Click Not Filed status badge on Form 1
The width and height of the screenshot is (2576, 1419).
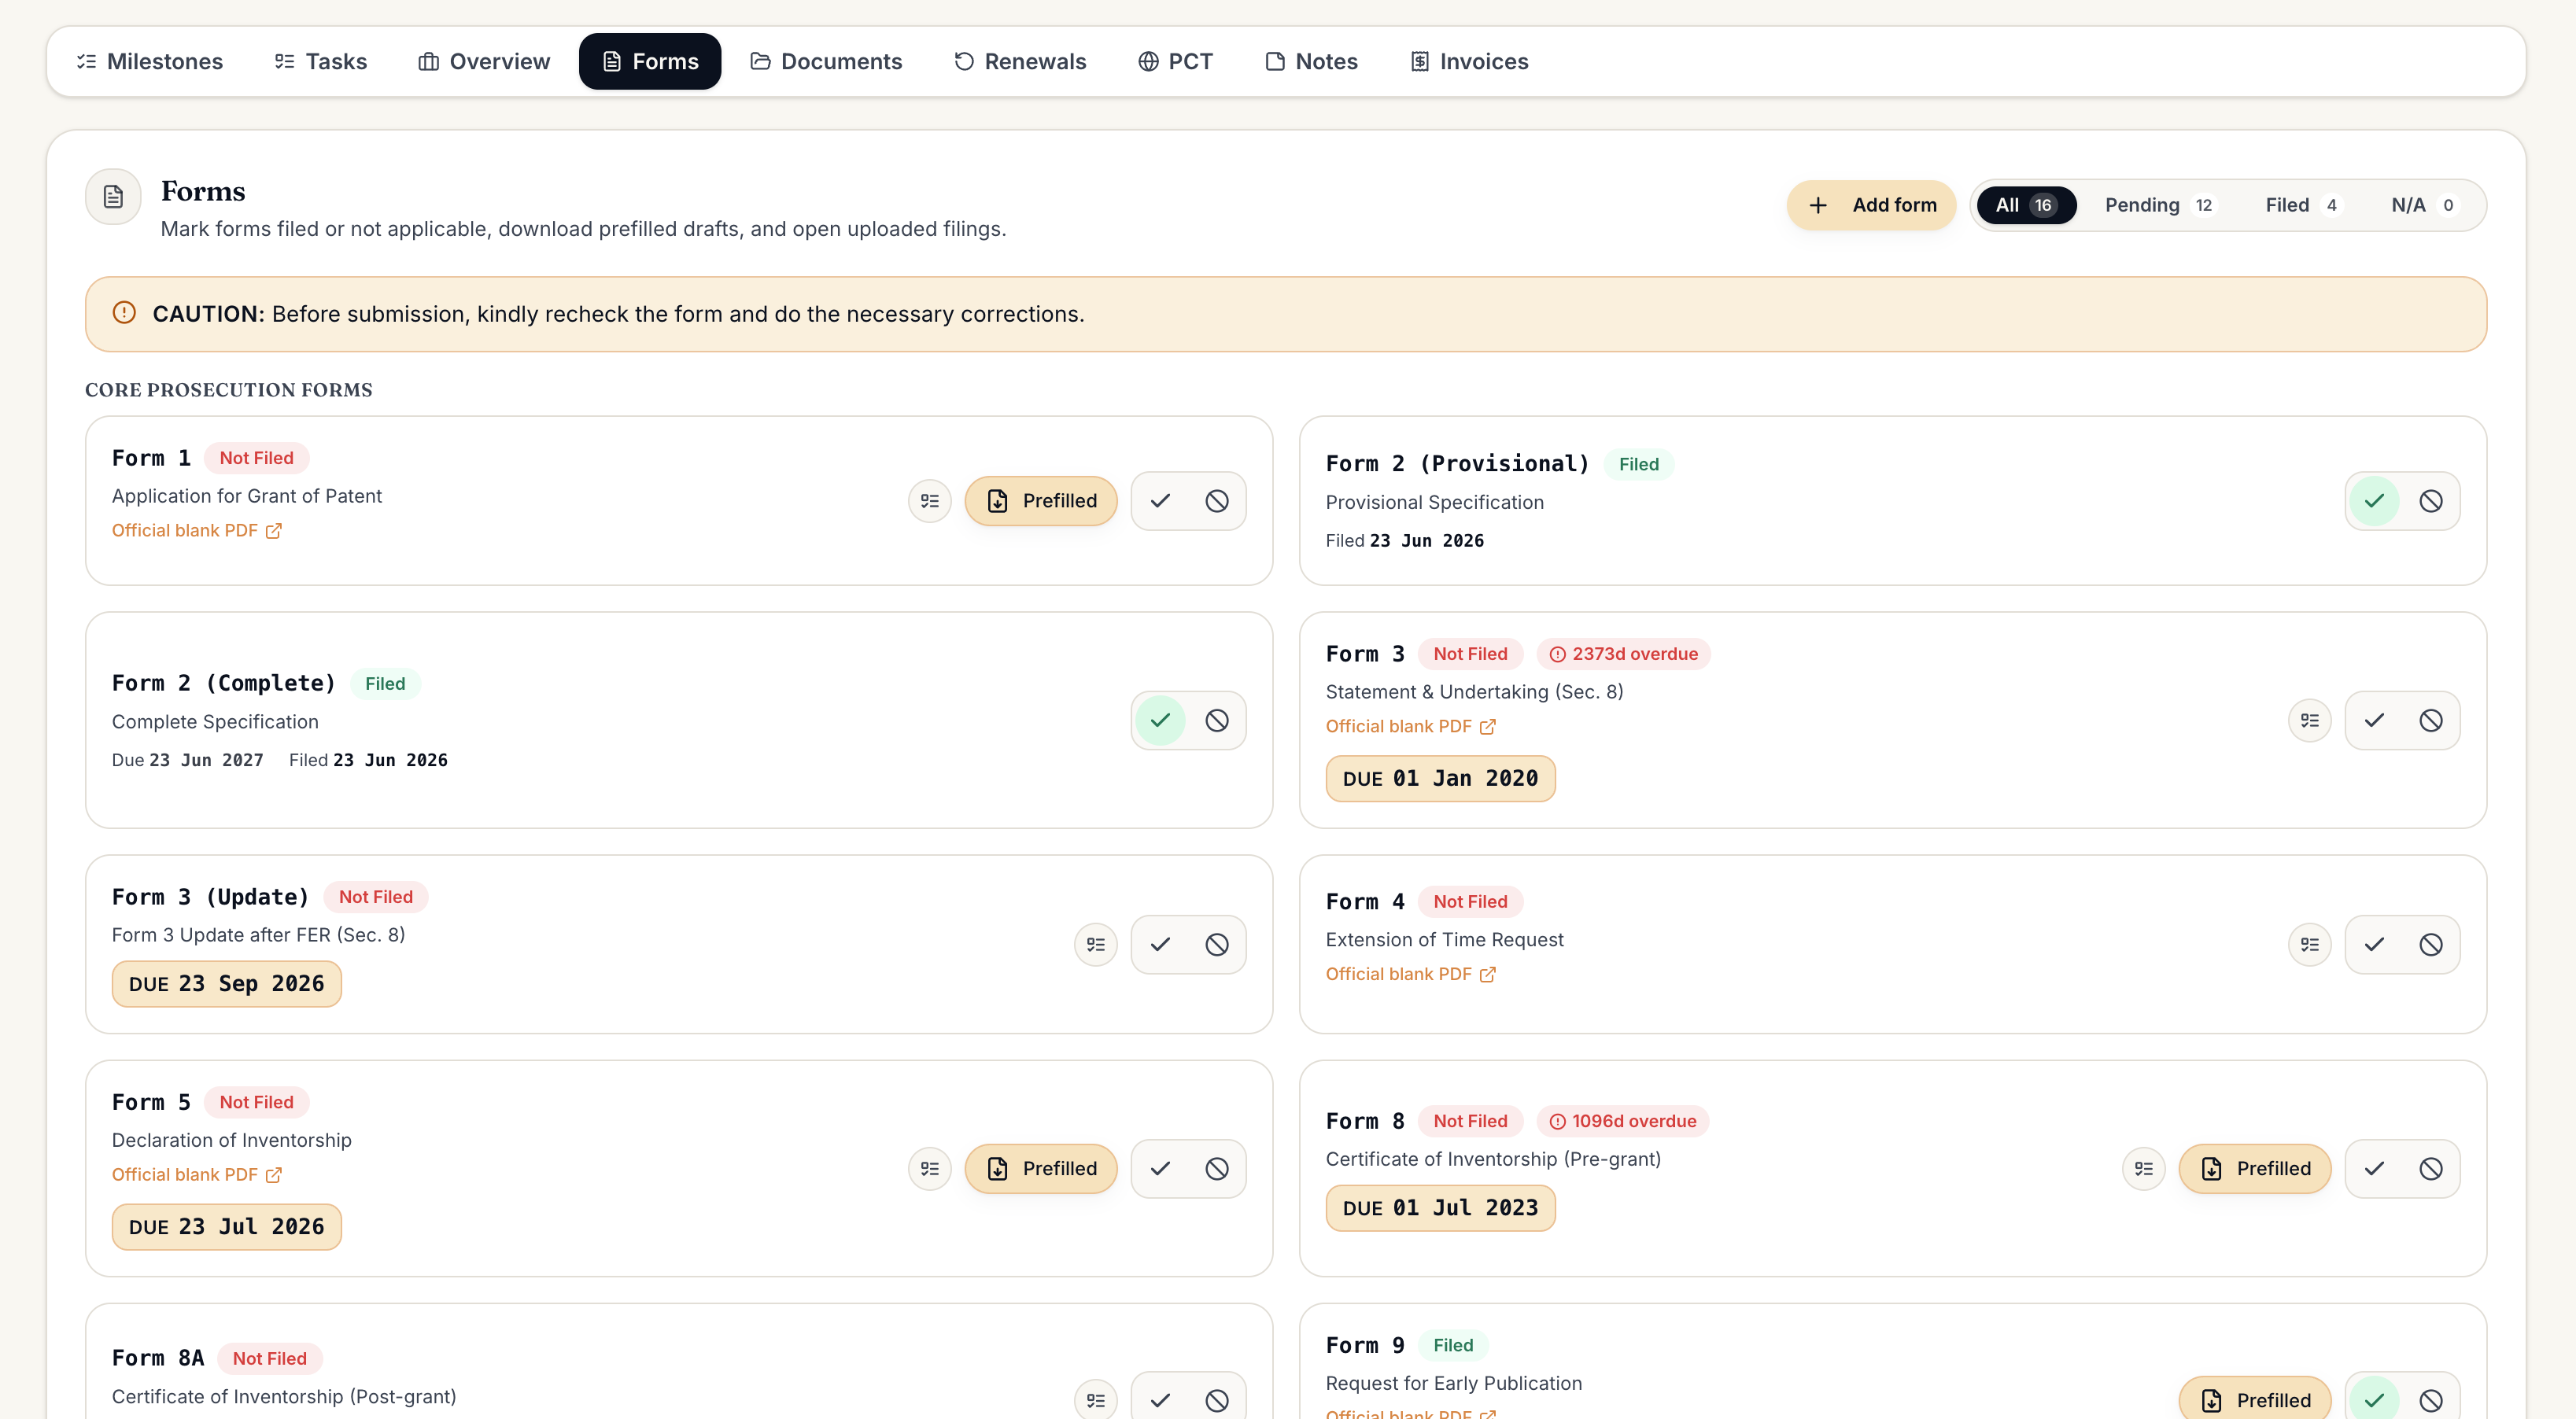point(257,458)
